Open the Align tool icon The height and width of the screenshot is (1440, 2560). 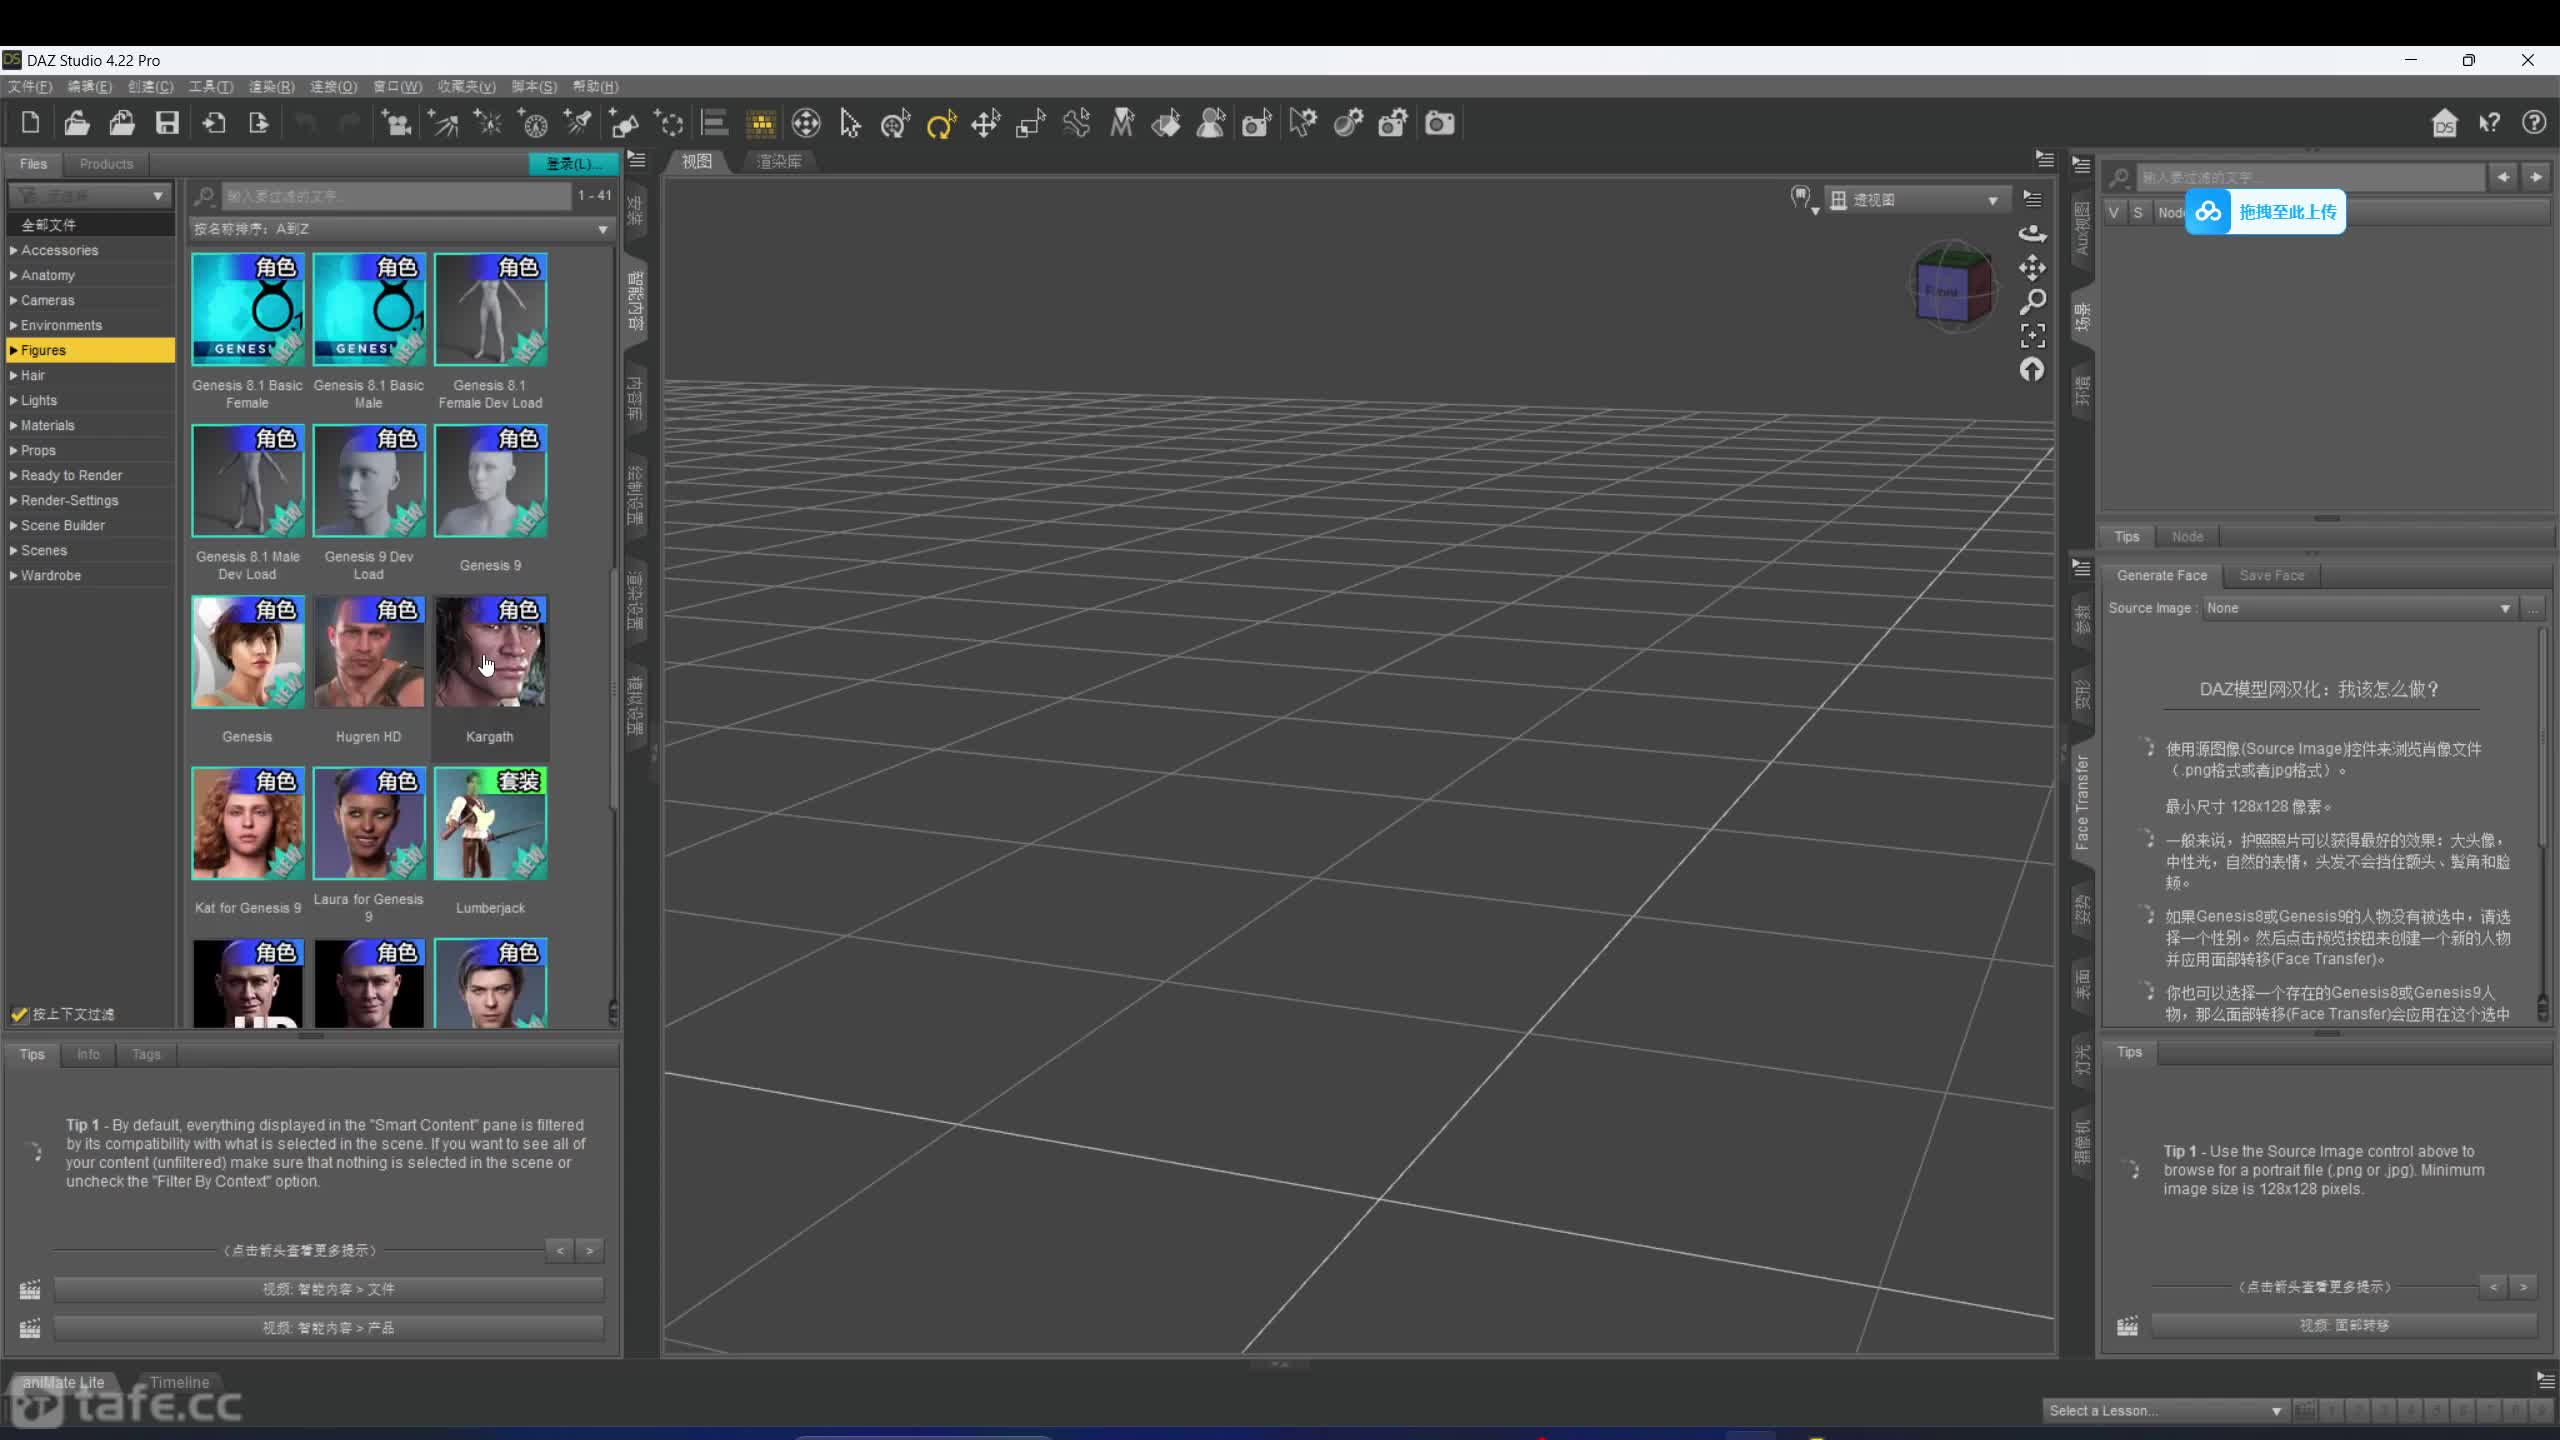pyautogui.click(x=714, y=123)
